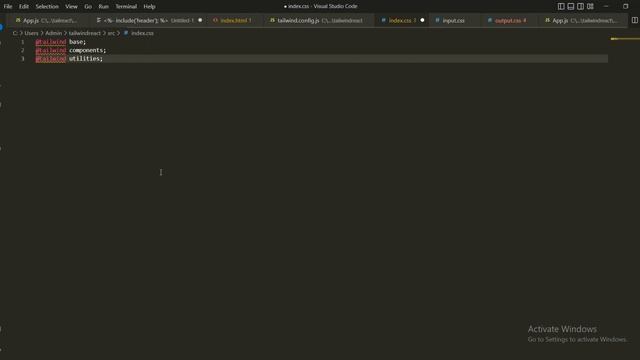Open the Go menu

[88, 7]
